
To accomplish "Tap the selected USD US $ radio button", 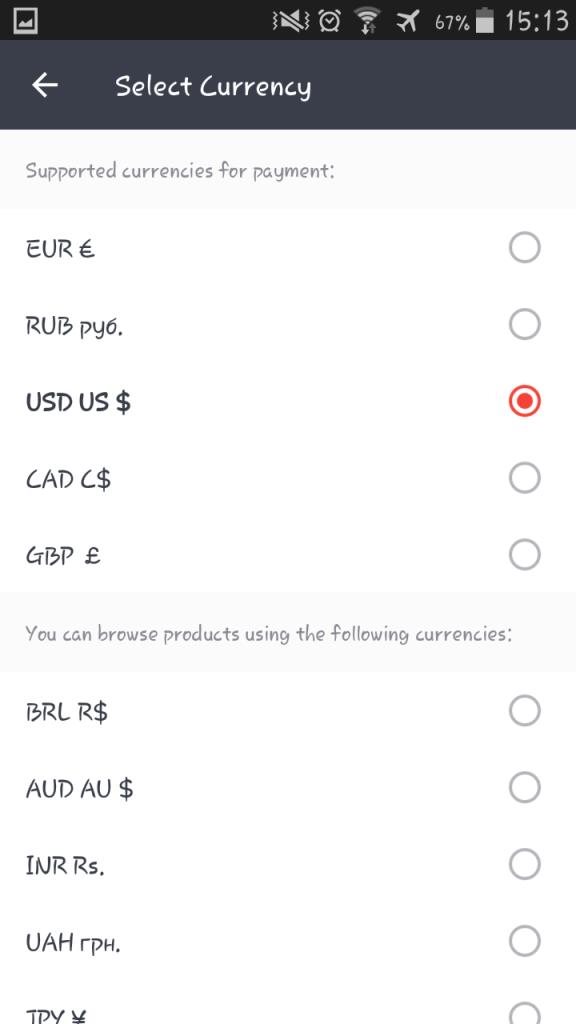I will click(x=524, y=401).
